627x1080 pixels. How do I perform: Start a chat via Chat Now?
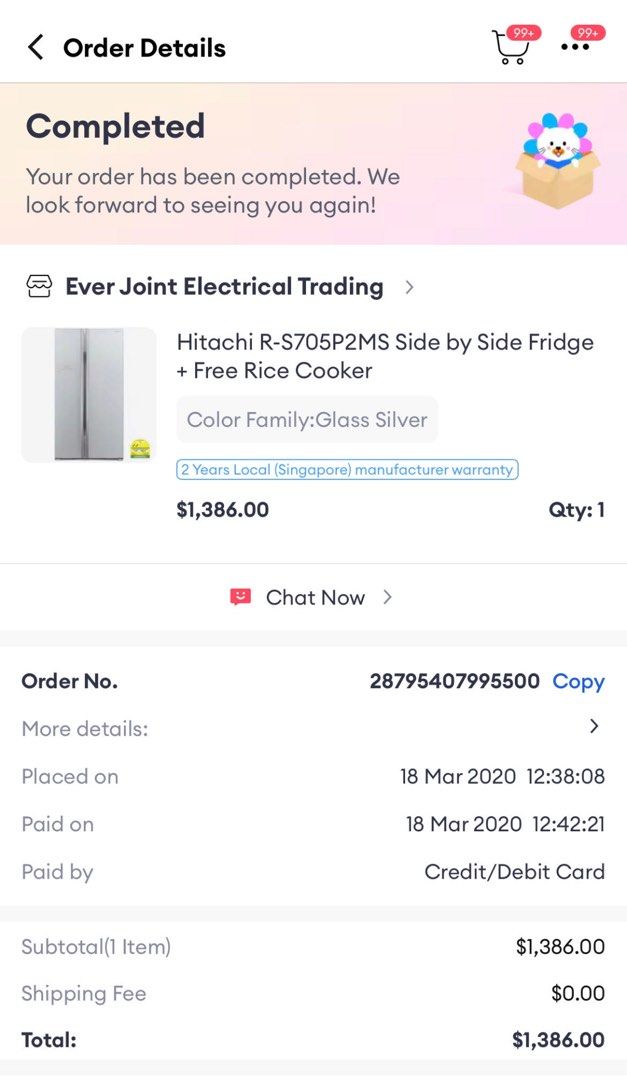[314, 597]
